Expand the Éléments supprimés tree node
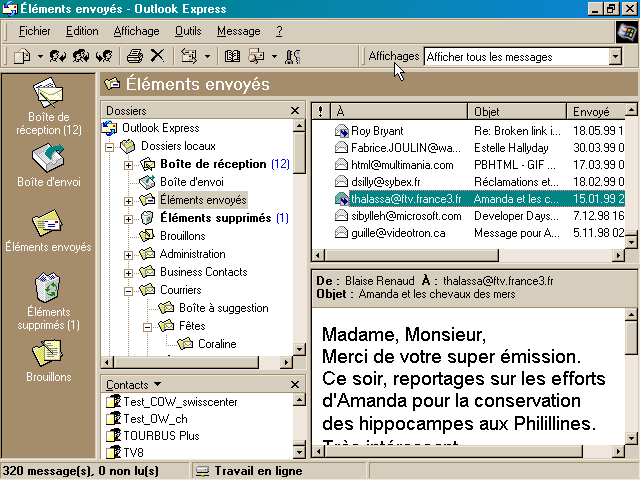Viewport: 640px width, 480px height. 128,219
